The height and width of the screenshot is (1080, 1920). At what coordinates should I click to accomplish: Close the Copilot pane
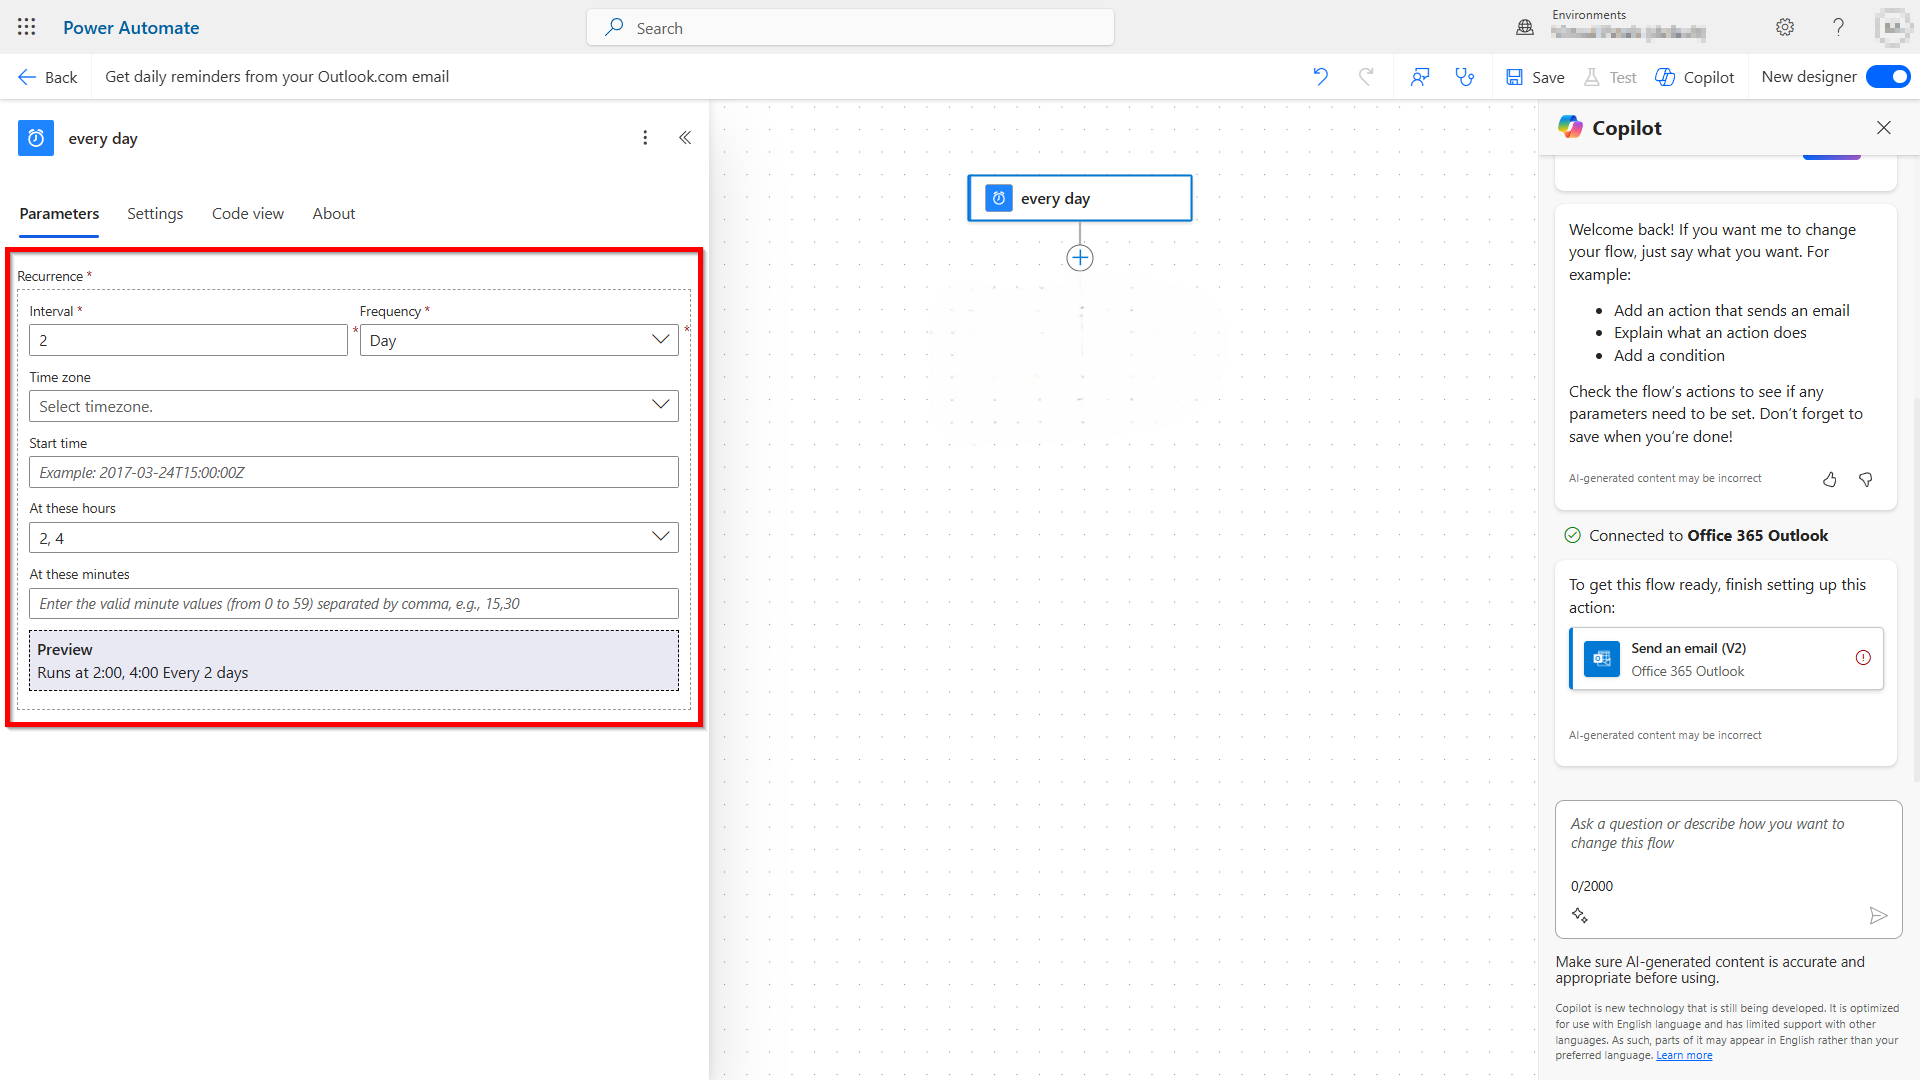coord(1884,128)
